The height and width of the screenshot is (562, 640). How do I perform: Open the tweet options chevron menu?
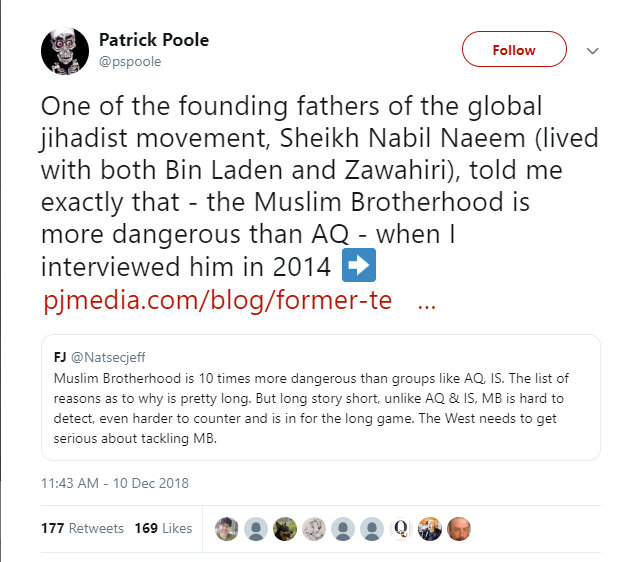592,50
